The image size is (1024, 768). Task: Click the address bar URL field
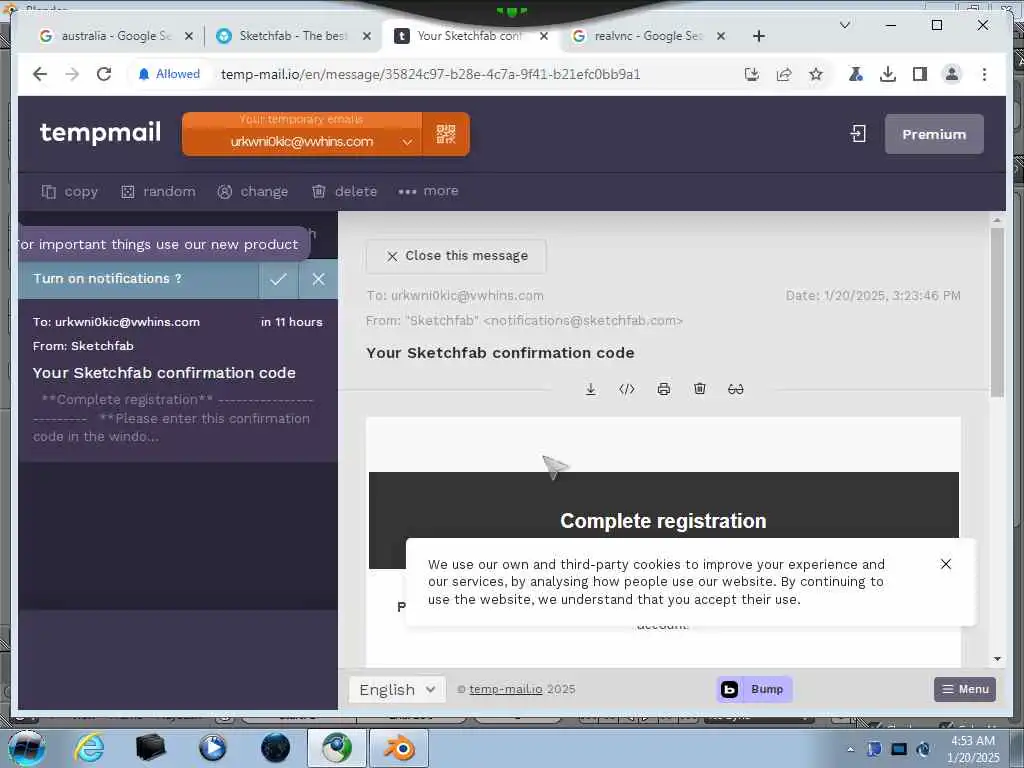pos(431,74)
